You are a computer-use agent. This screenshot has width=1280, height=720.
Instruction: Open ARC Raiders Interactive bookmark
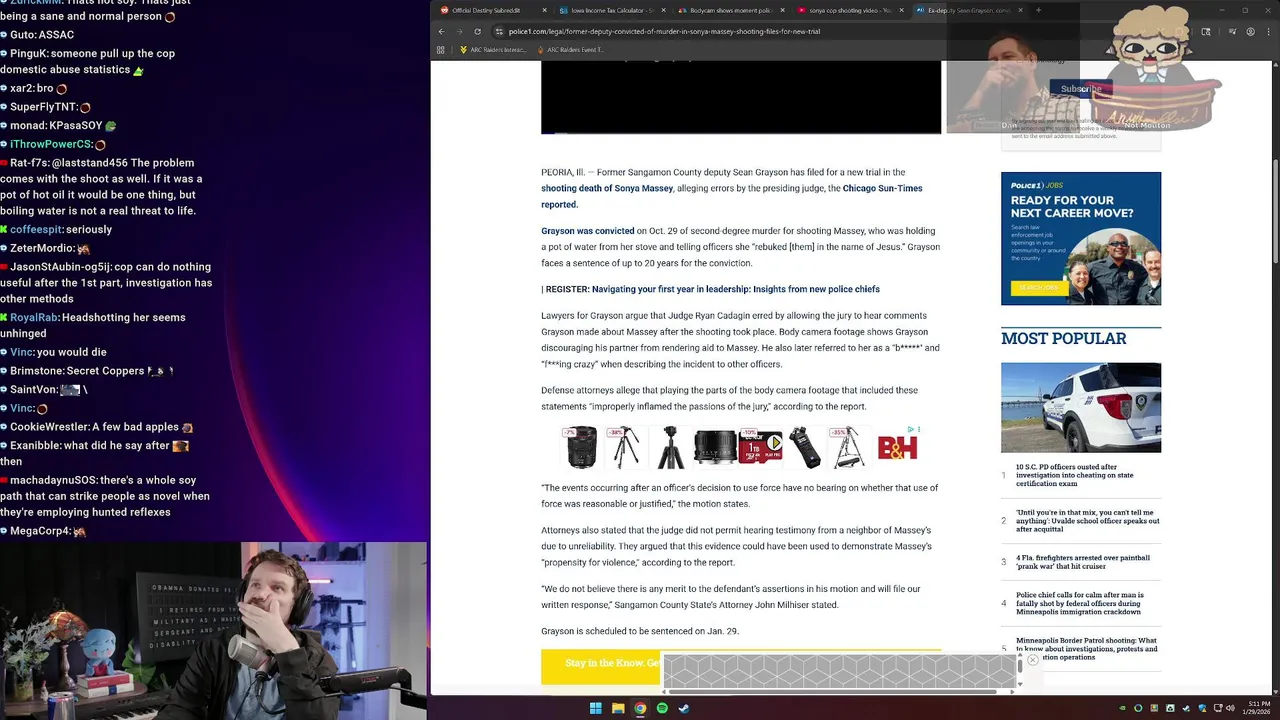(492, 49)
